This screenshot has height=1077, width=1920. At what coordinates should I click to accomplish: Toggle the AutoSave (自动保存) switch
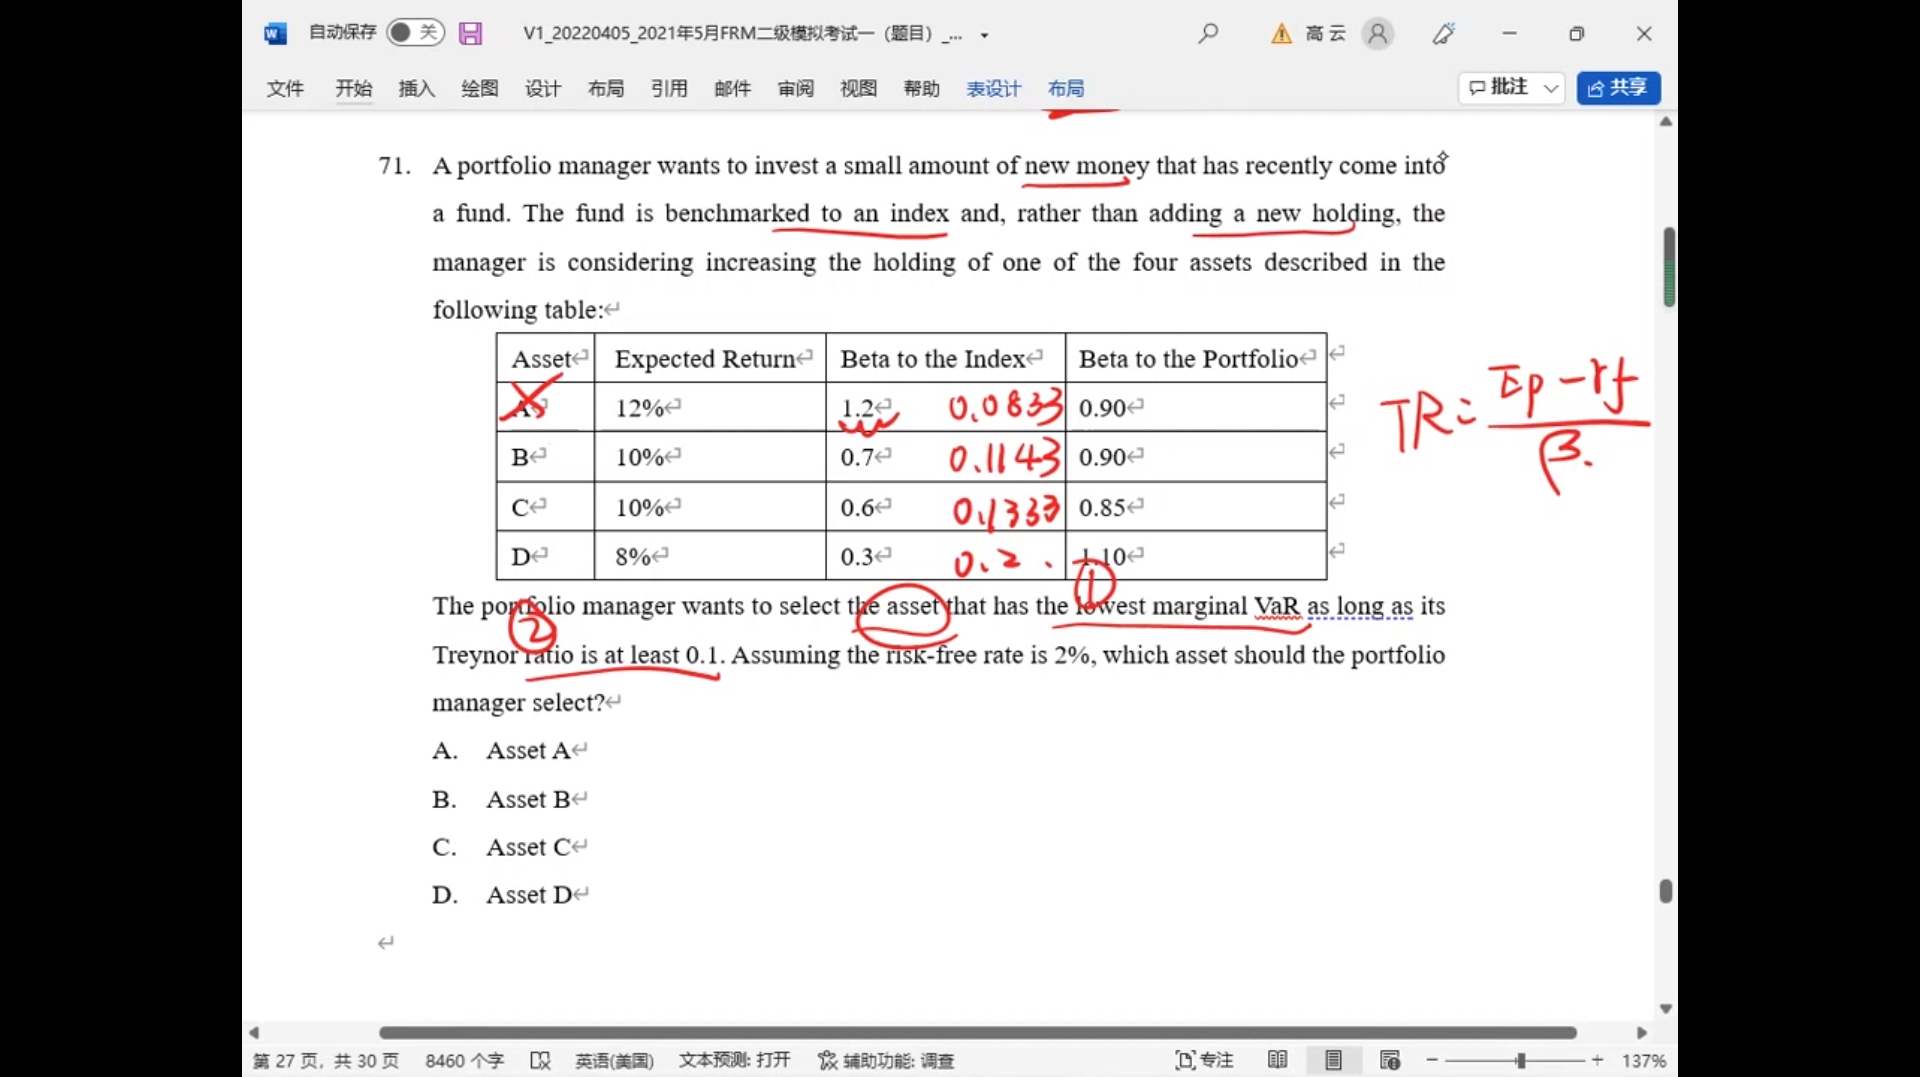coord(414,33)
